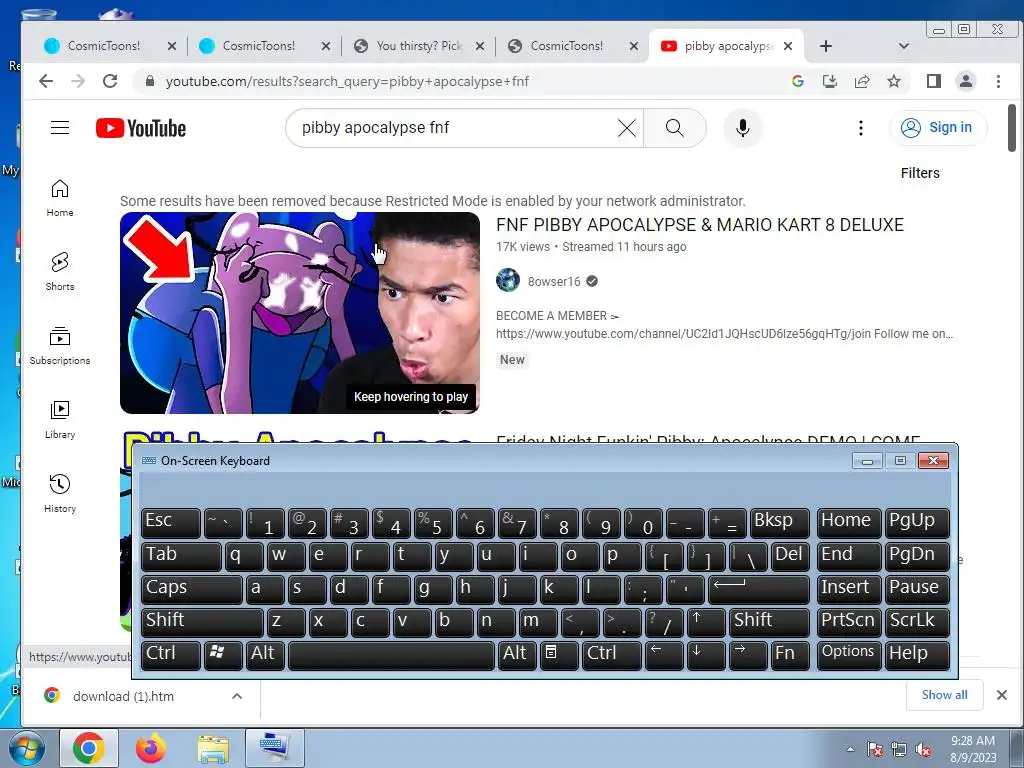Open Home in YouTube sidebar

(x=60, y=198)
